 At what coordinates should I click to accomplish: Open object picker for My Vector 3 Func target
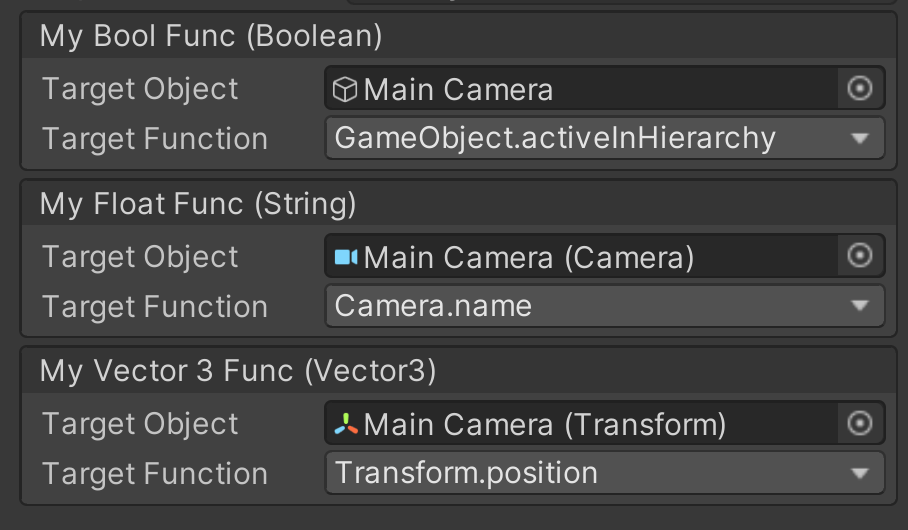(x=860, y=424)
